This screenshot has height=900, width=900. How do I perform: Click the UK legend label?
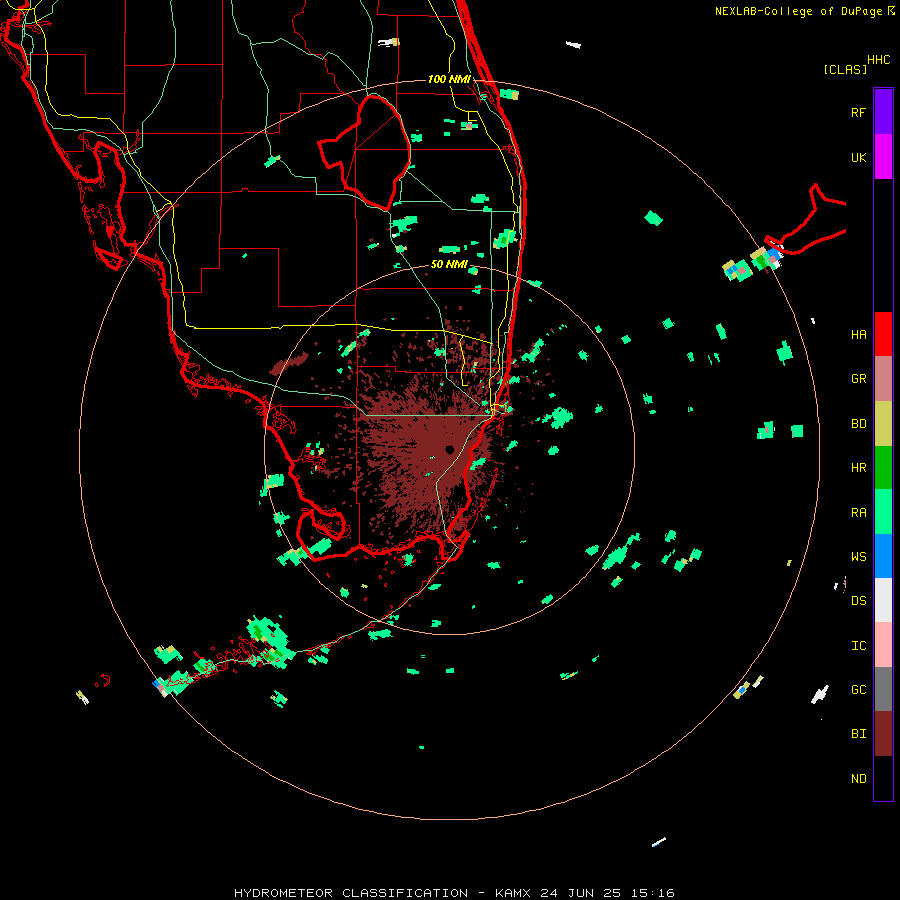858,157
